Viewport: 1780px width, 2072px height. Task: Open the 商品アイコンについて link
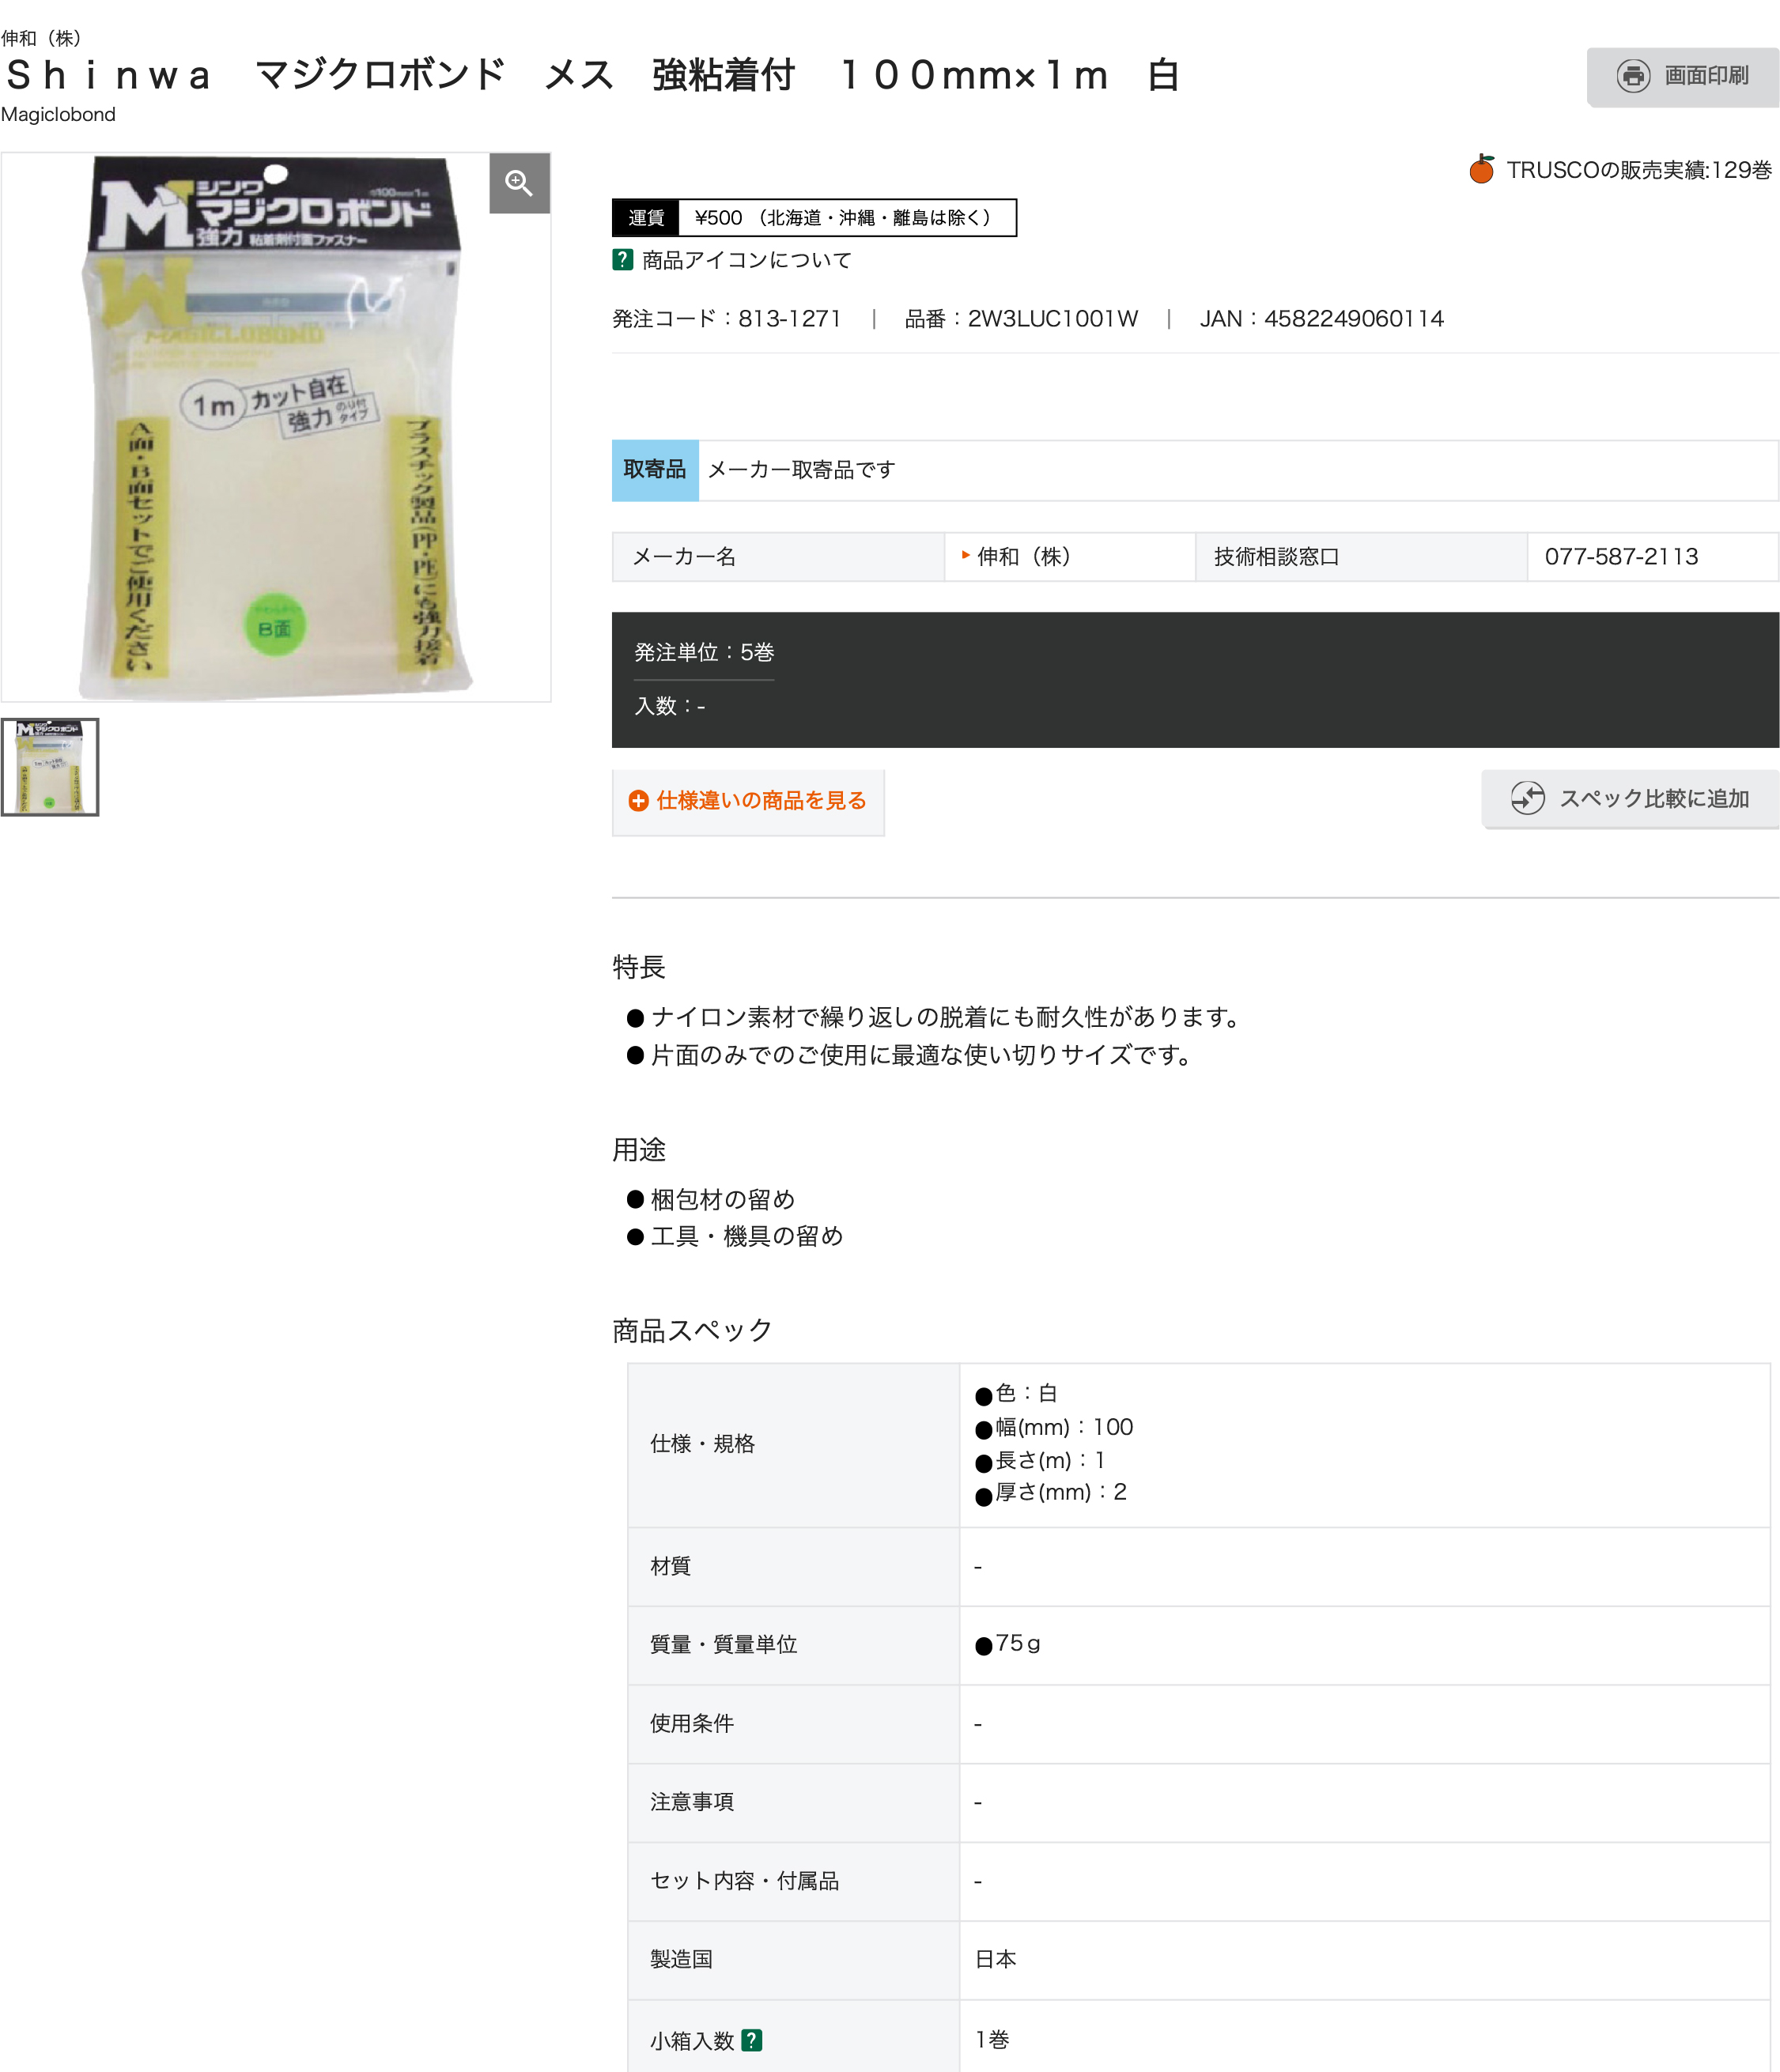point(746,260)
